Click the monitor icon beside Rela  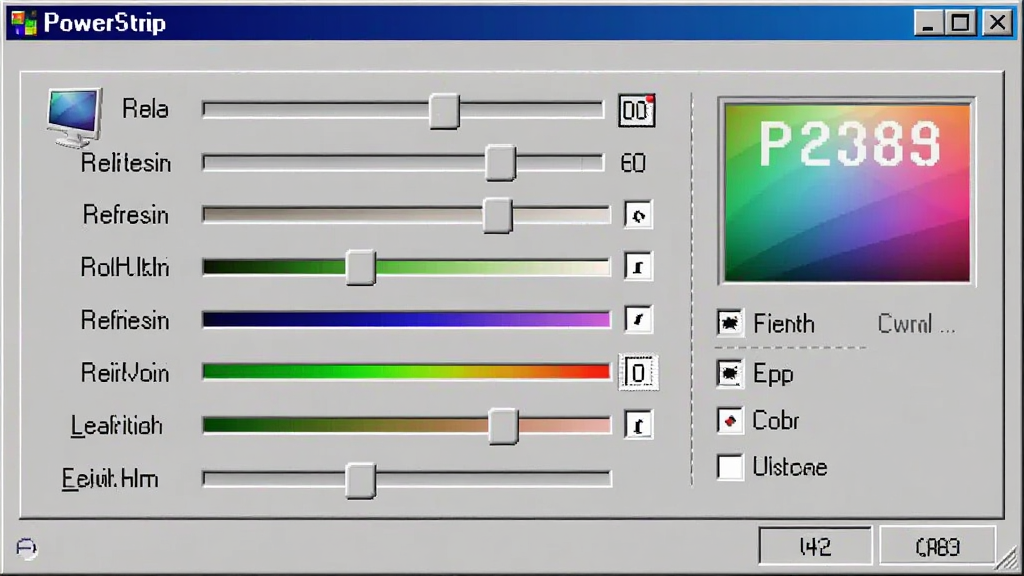[x=74, y=116]
